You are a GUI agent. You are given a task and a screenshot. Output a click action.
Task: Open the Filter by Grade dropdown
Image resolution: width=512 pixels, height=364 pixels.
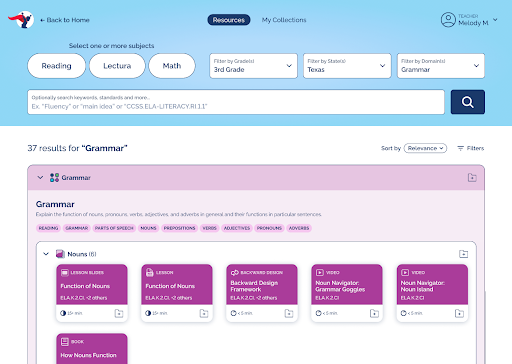click(253, 66)
